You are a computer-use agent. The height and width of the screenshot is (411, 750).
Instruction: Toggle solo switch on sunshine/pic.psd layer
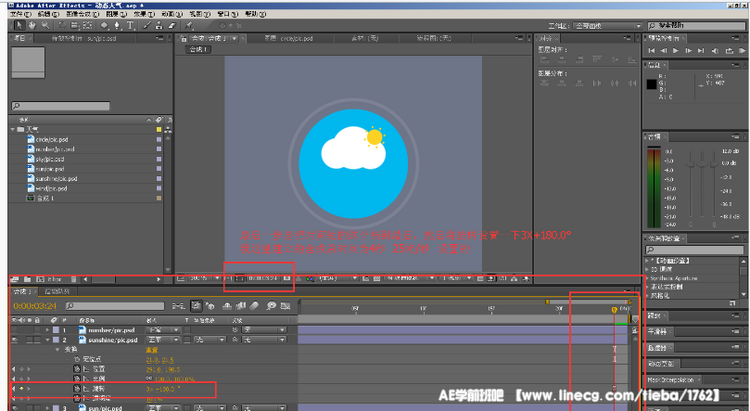pyautogui.click(x=30, y=340)
